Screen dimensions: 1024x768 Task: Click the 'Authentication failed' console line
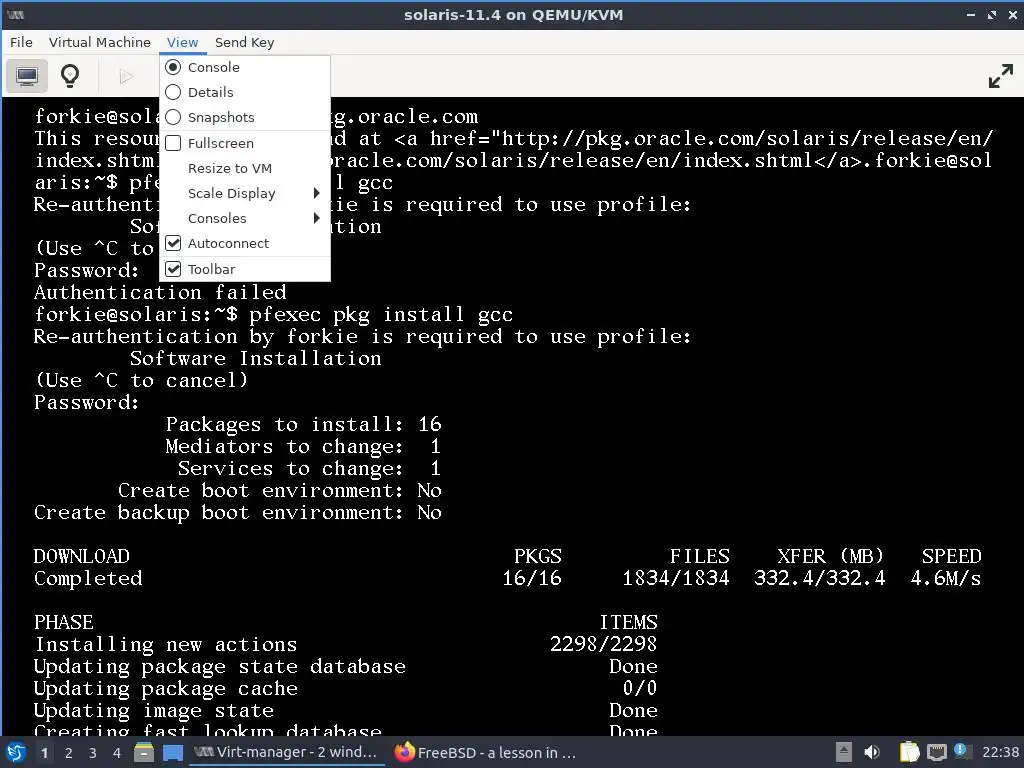(x=160, y=292)
